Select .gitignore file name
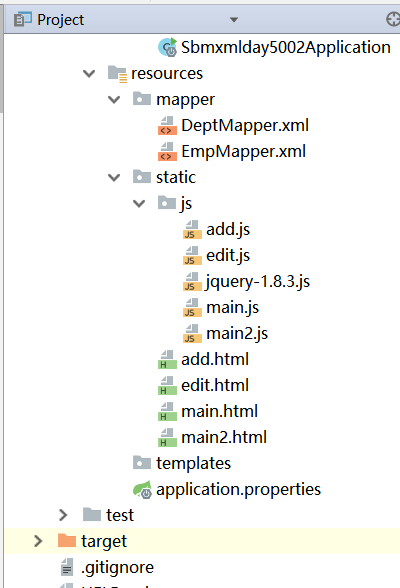The height and width of the screenshot is (588, 400). click(x=117, y=568)
